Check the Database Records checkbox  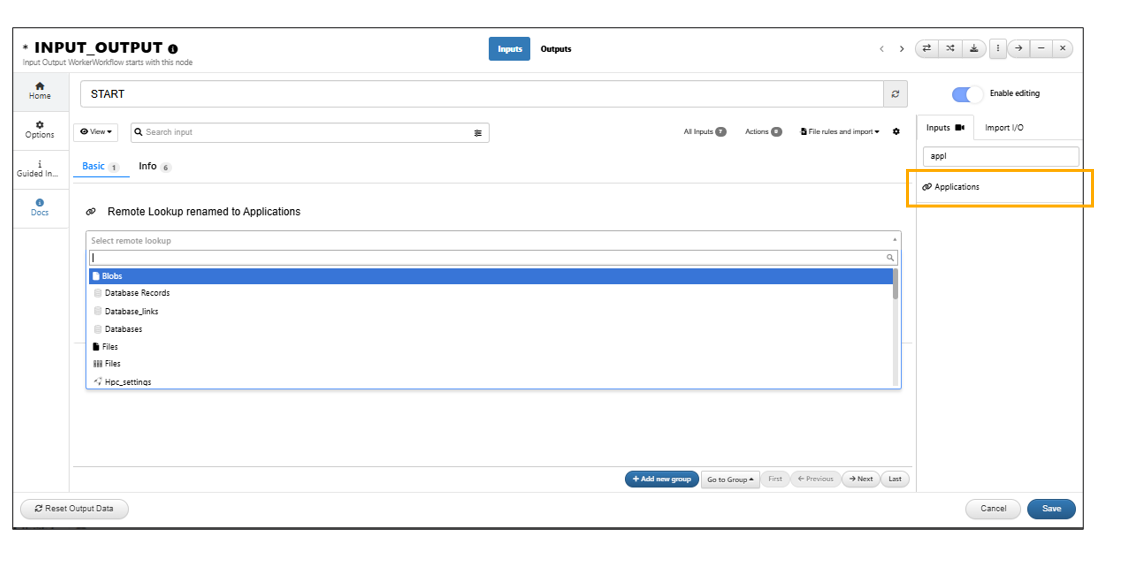click(x=98, y=293)
